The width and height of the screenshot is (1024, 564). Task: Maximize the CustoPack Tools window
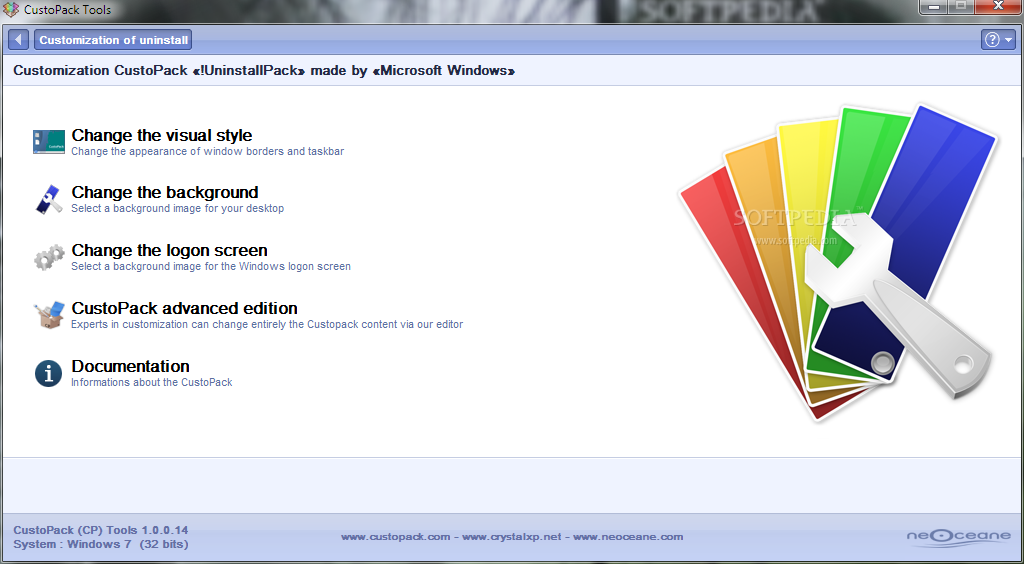(961, 7)
